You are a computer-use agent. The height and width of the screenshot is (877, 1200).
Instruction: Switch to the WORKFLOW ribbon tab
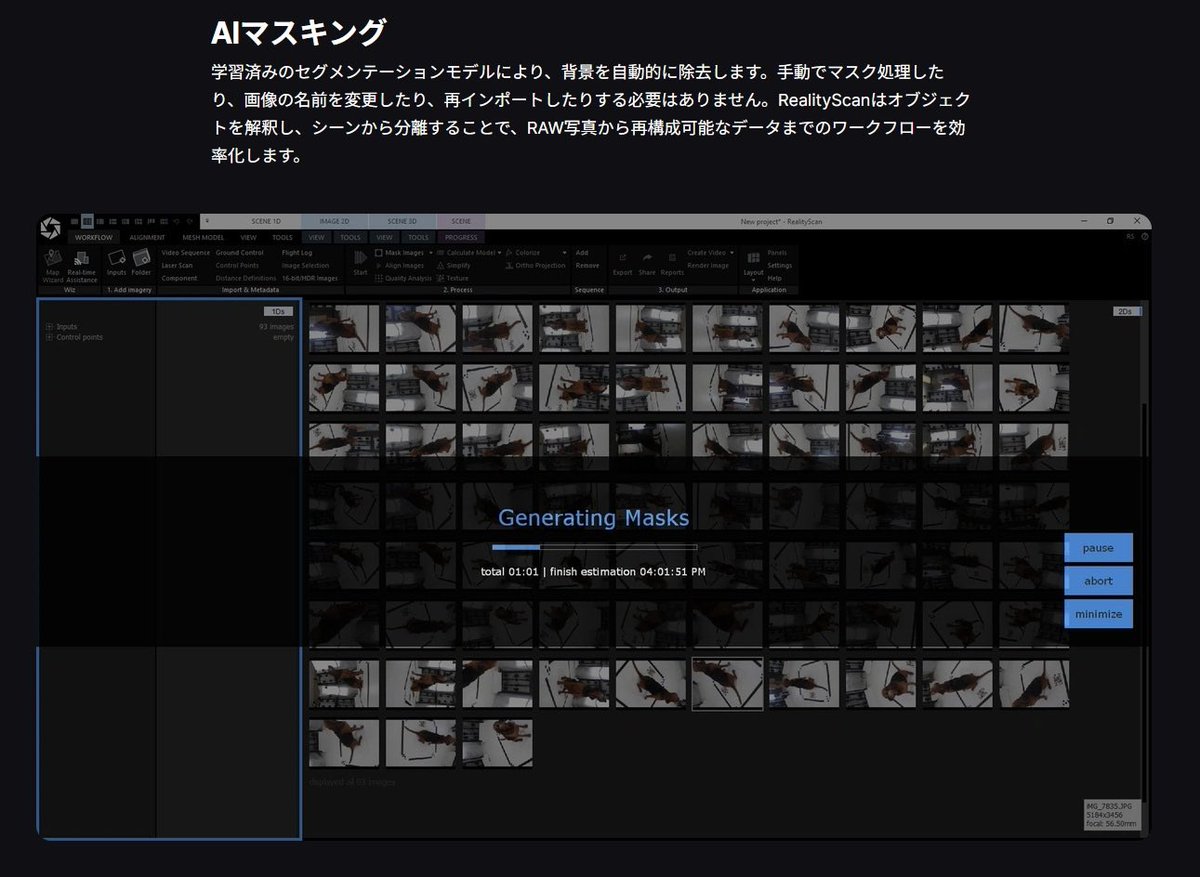point(94,237)
